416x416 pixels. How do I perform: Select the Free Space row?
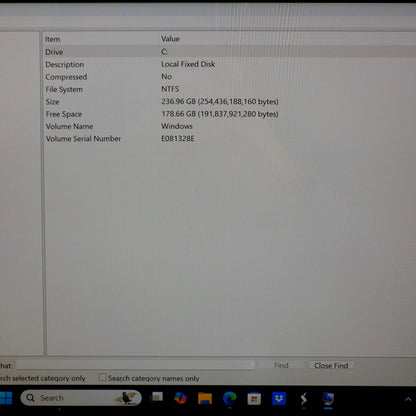(229, 114)
